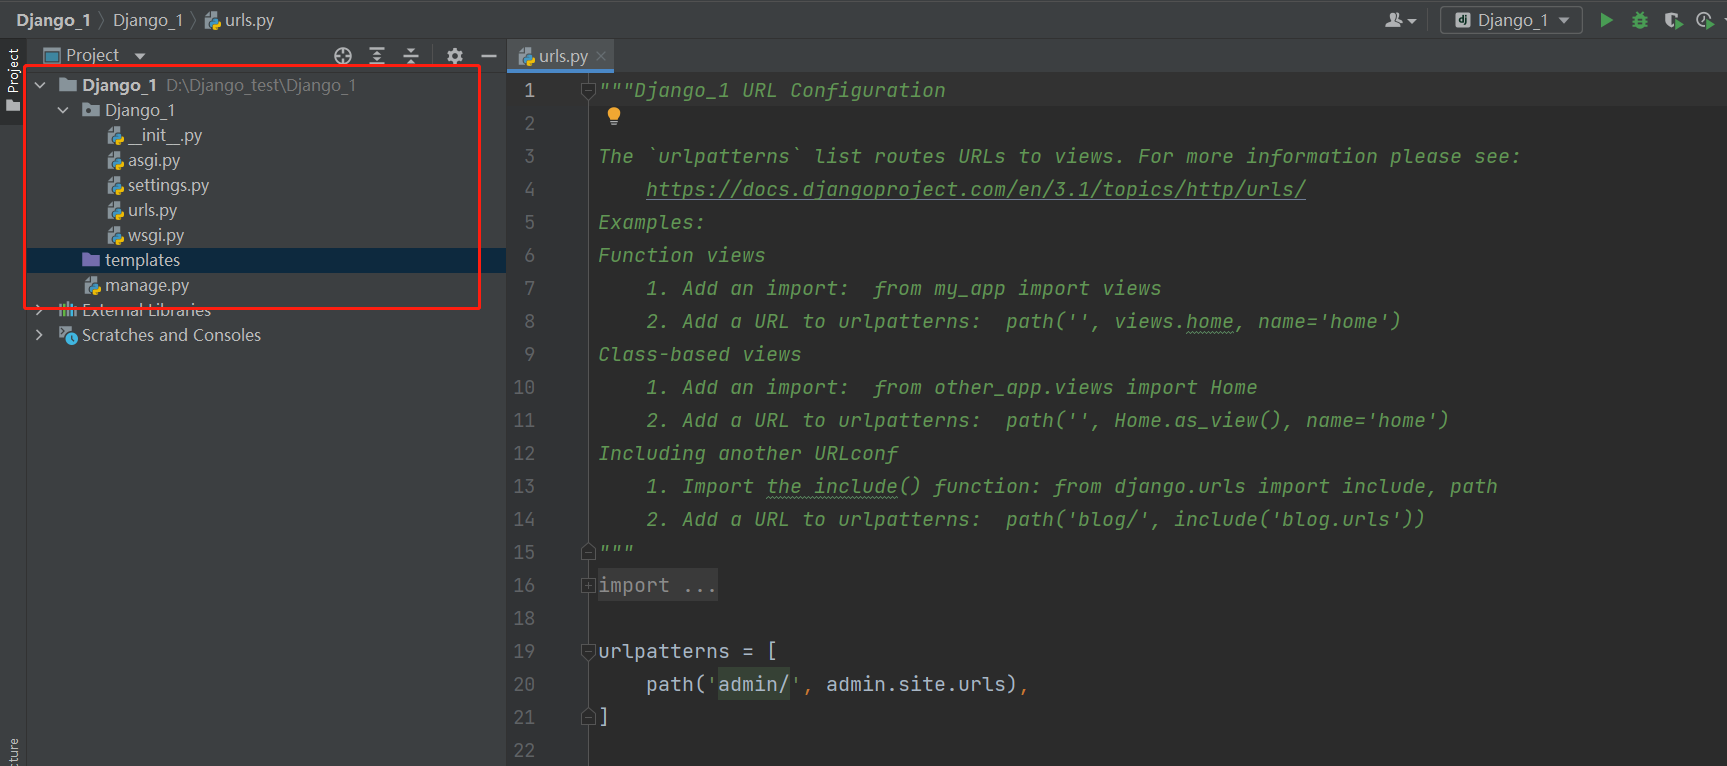Start debugging with the bug icon
Screen dimensions: 1727x766
[1640, 20]
